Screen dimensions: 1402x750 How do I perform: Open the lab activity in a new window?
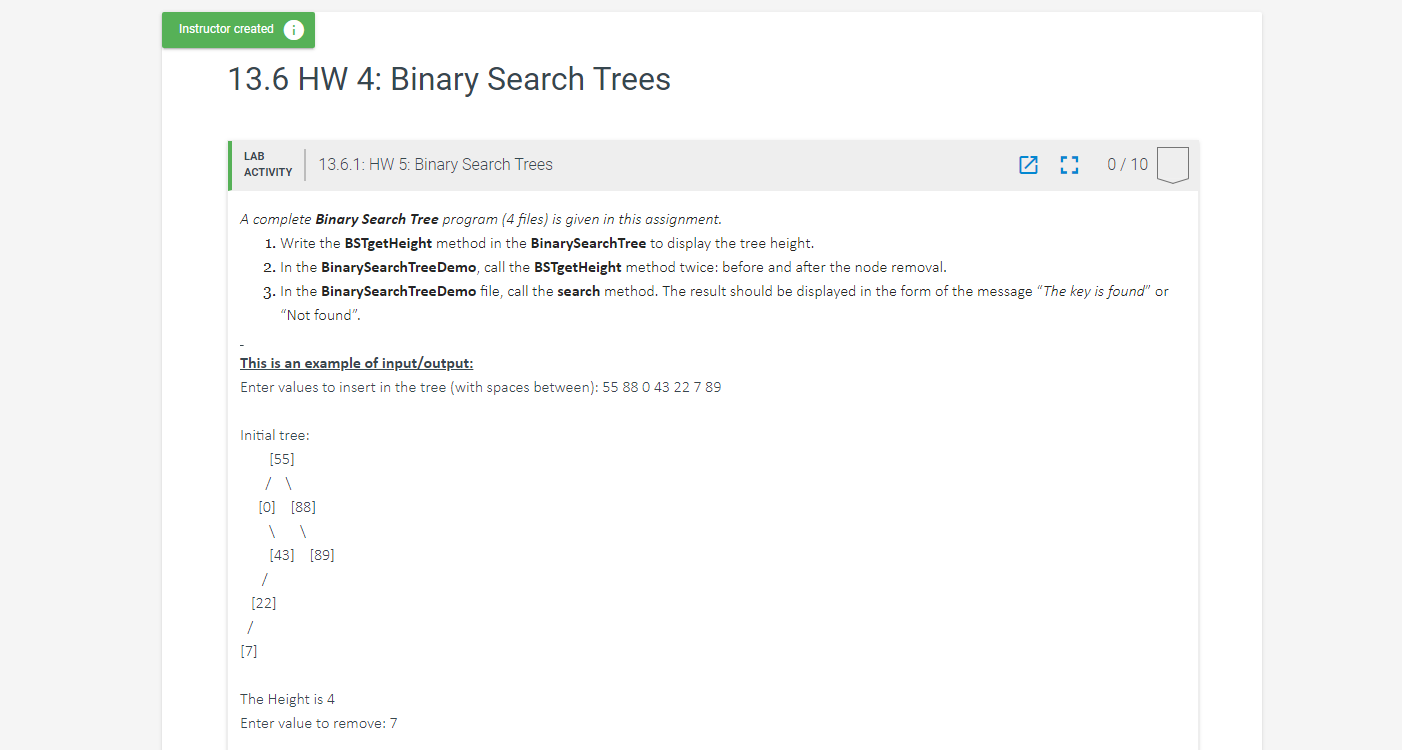click(1028, 164)
